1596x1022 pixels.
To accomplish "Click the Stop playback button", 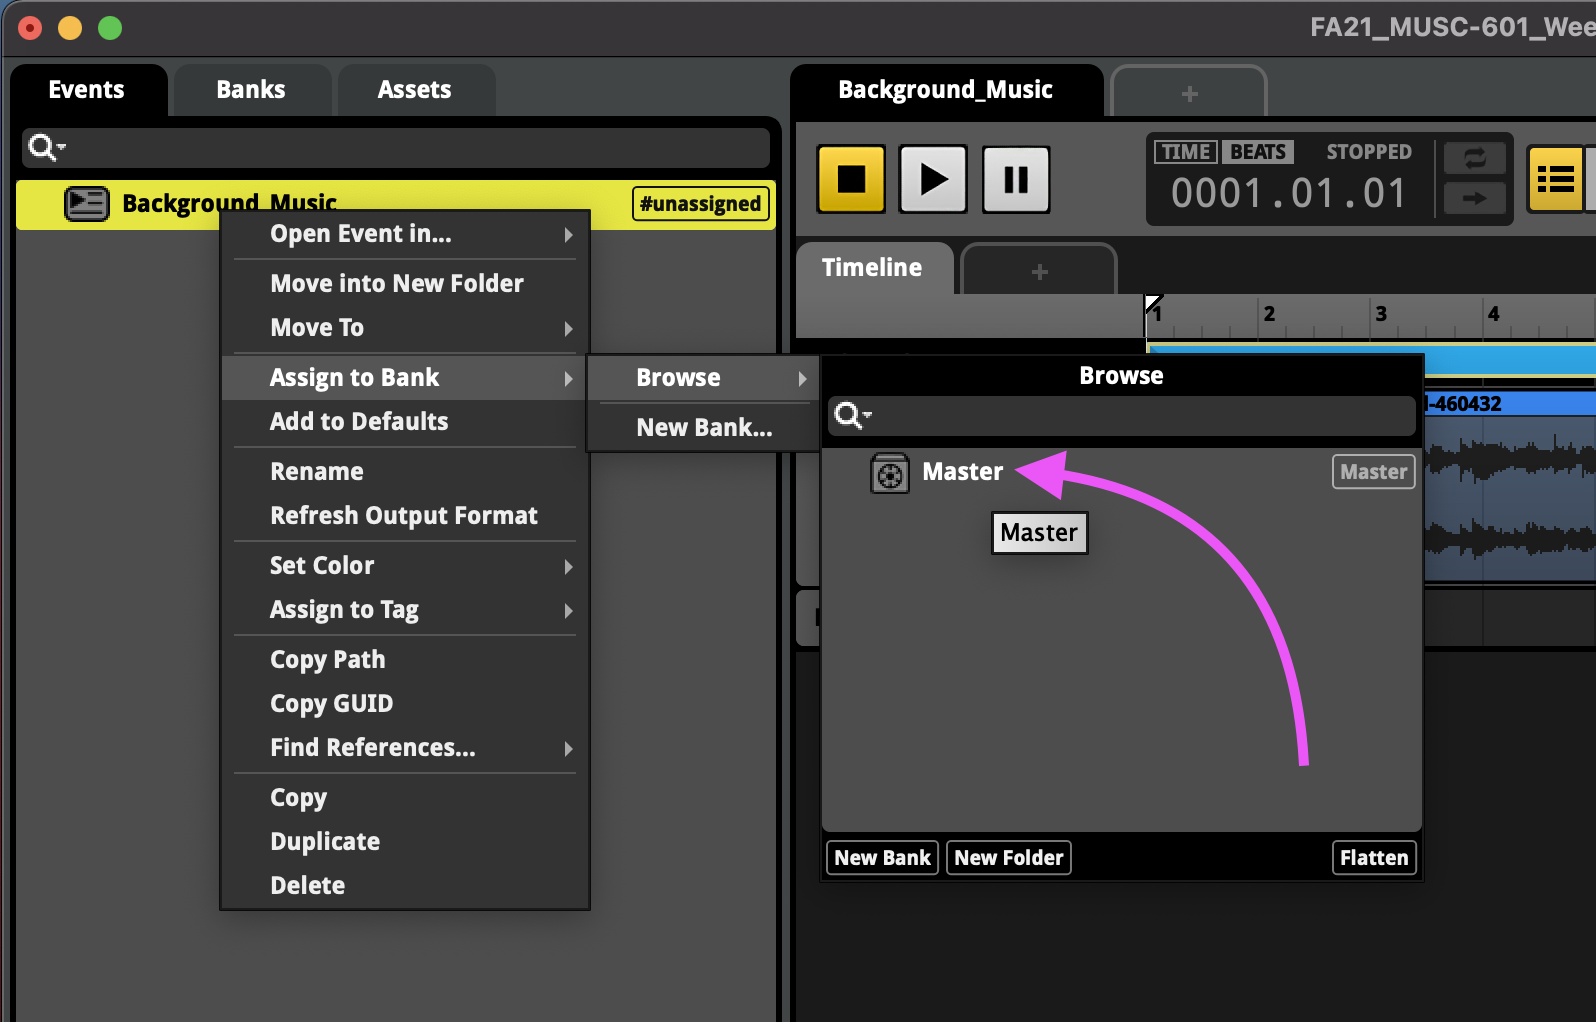I will [x=851, y=180].
